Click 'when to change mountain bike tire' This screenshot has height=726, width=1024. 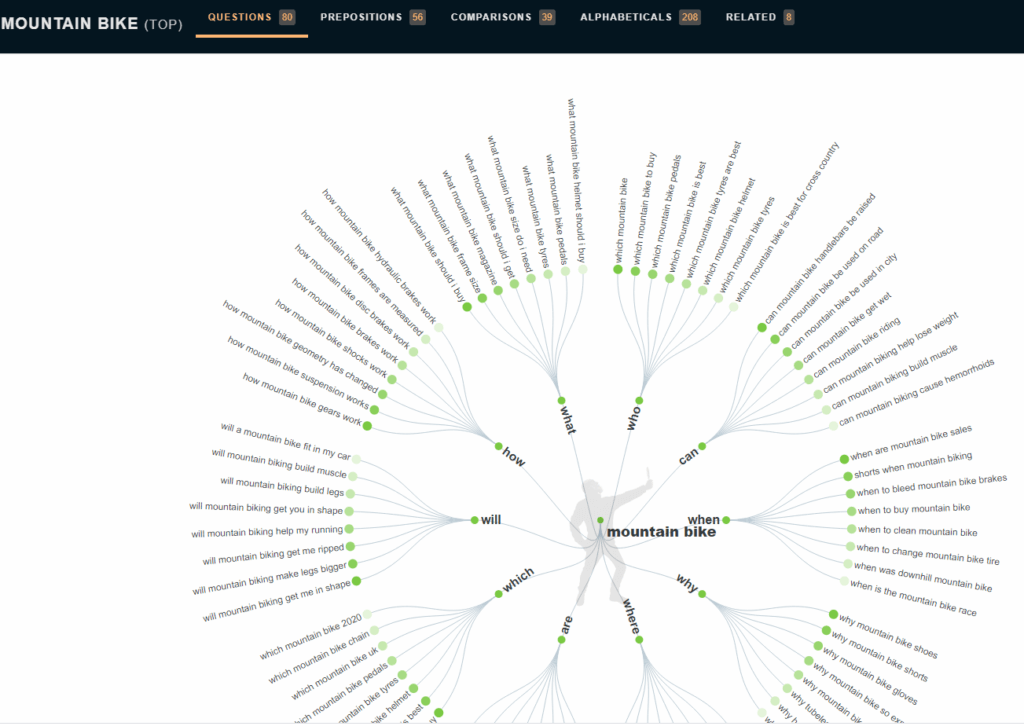click(x=928, y=554)
